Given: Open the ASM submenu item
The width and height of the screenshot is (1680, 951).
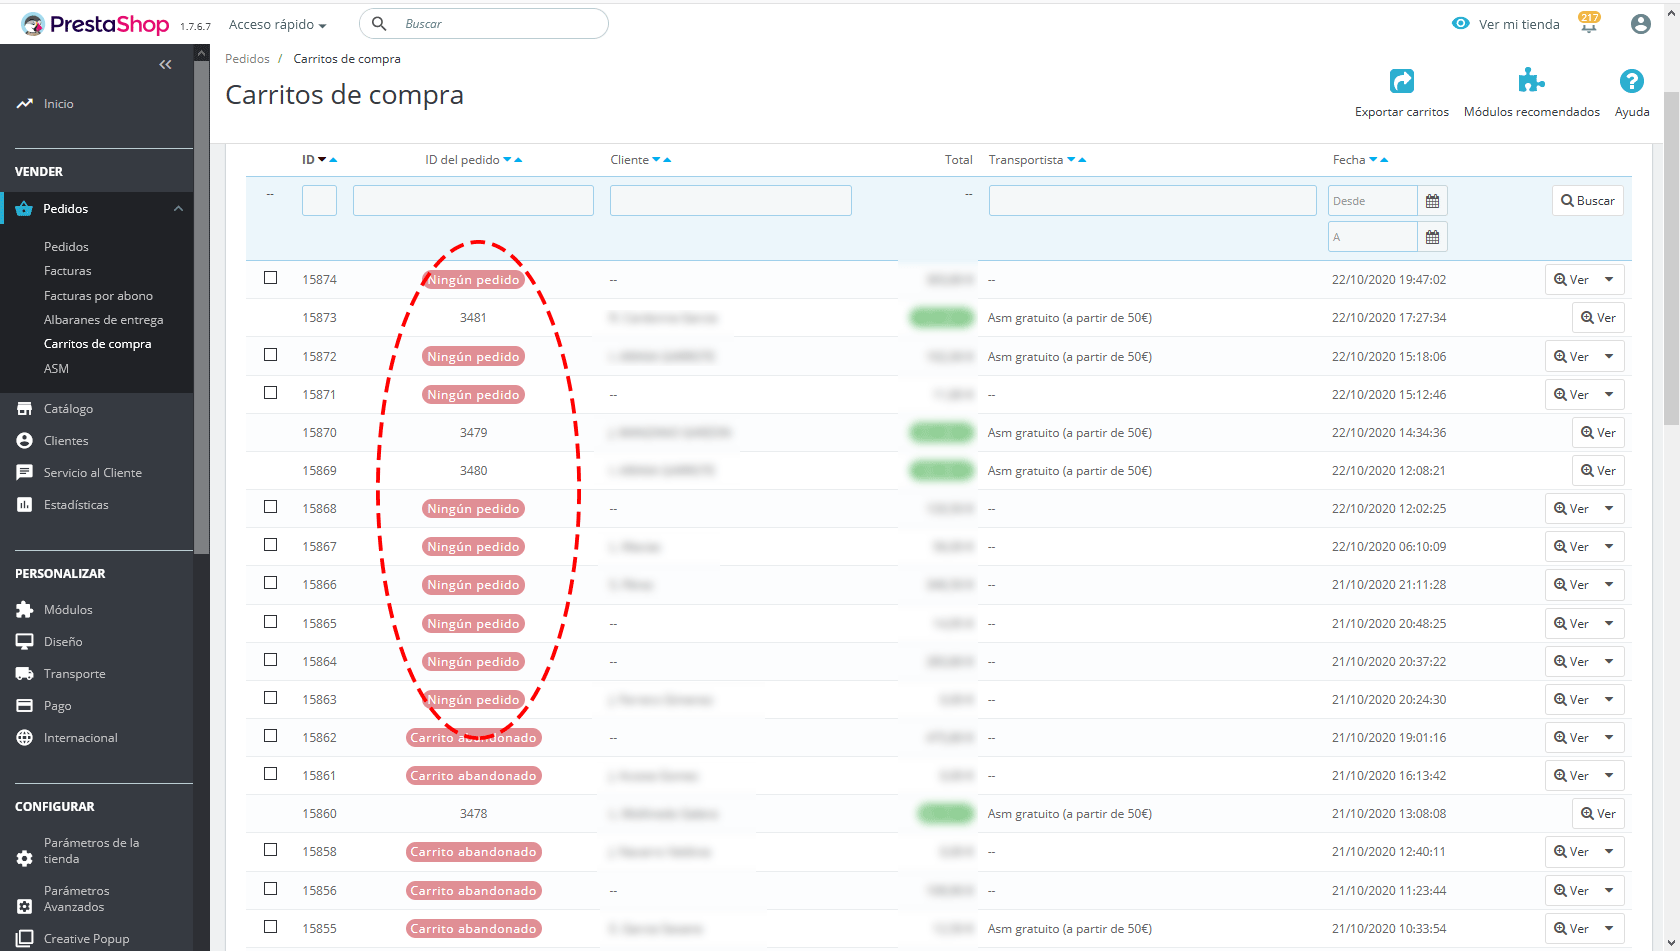Looking at the screenshot, I should 56,369.
